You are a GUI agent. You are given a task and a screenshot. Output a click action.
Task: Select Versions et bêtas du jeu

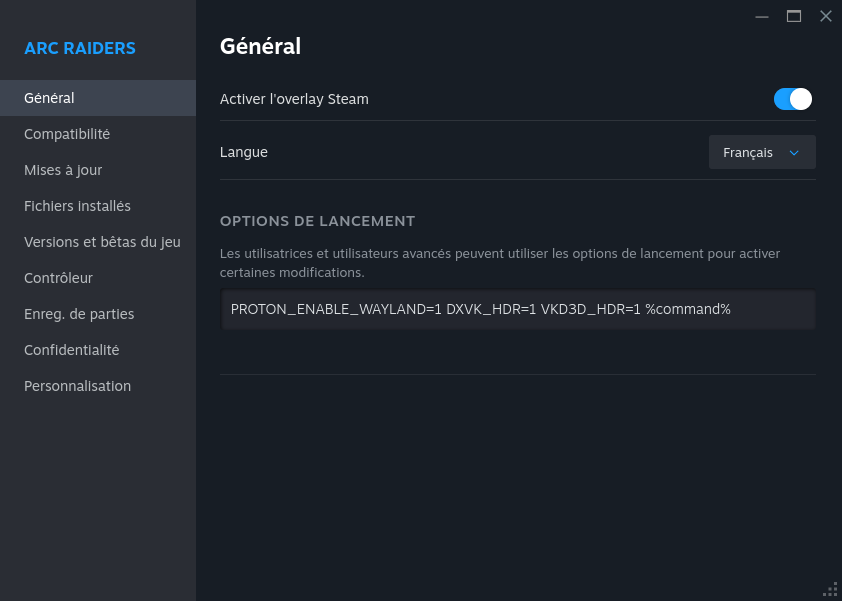[x=98, y=242]
